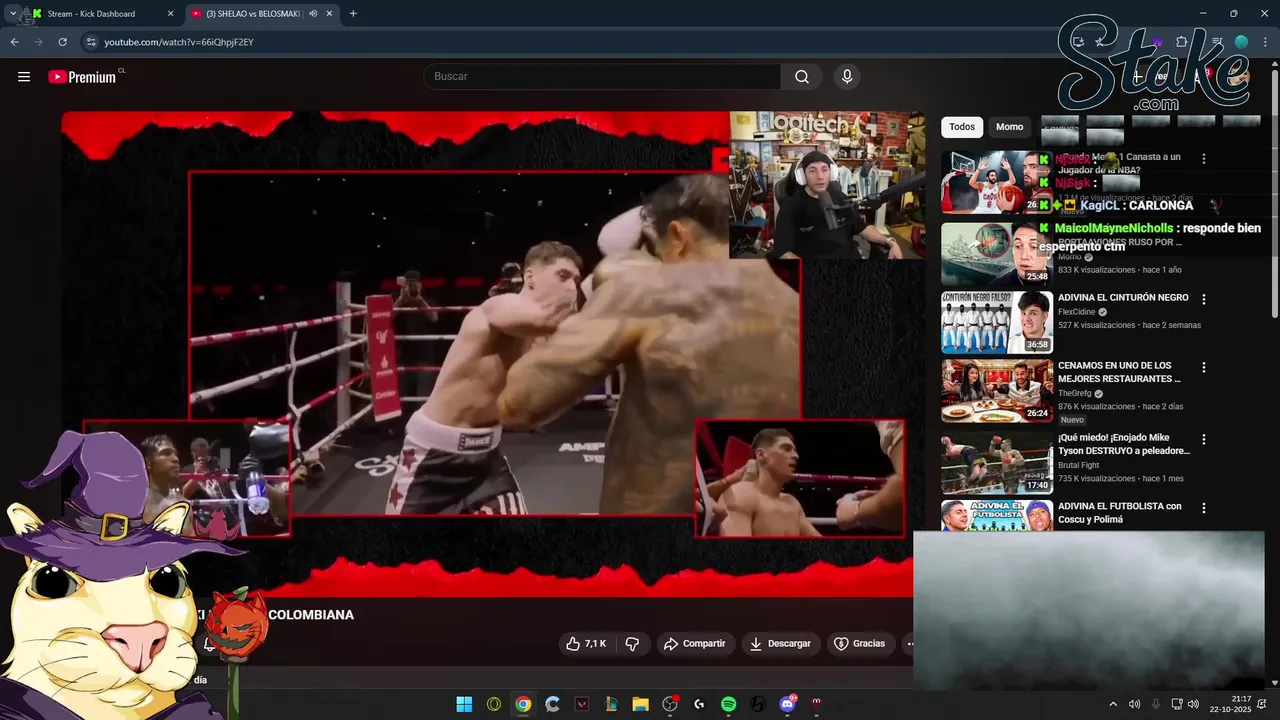
Task: Open the 17:40 Mike Tyson thumbnail
Action: (997, 463)
